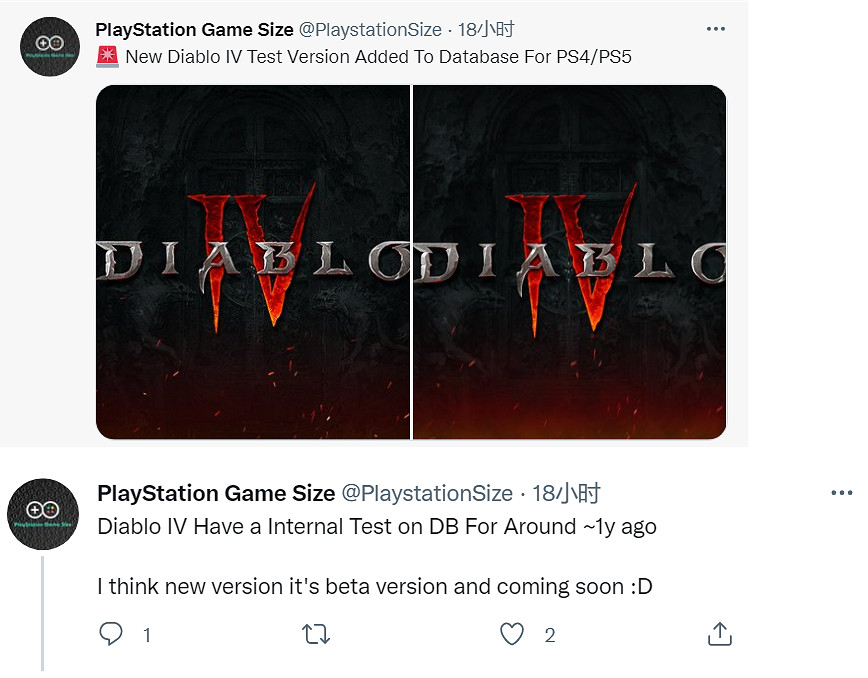This screenshot has height=678, width=868.
Task: Open left Diablo IV image
Action: point(253,262)
